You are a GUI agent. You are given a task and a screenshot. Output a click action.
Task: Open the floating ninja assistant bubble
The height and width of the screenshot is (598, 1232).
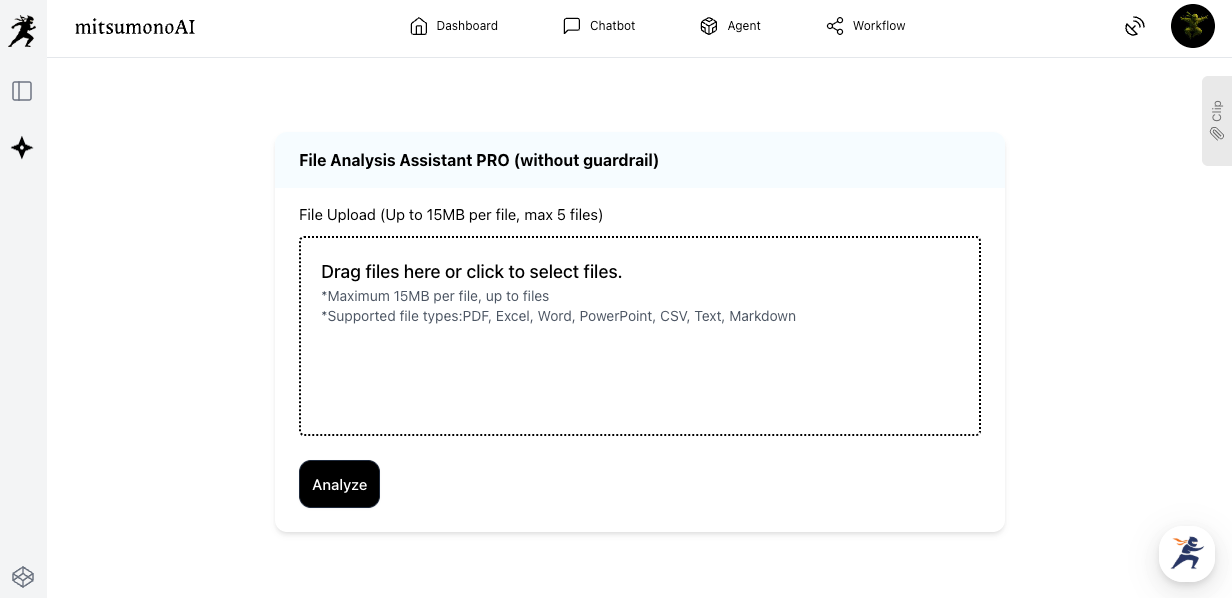(1186, 553)
